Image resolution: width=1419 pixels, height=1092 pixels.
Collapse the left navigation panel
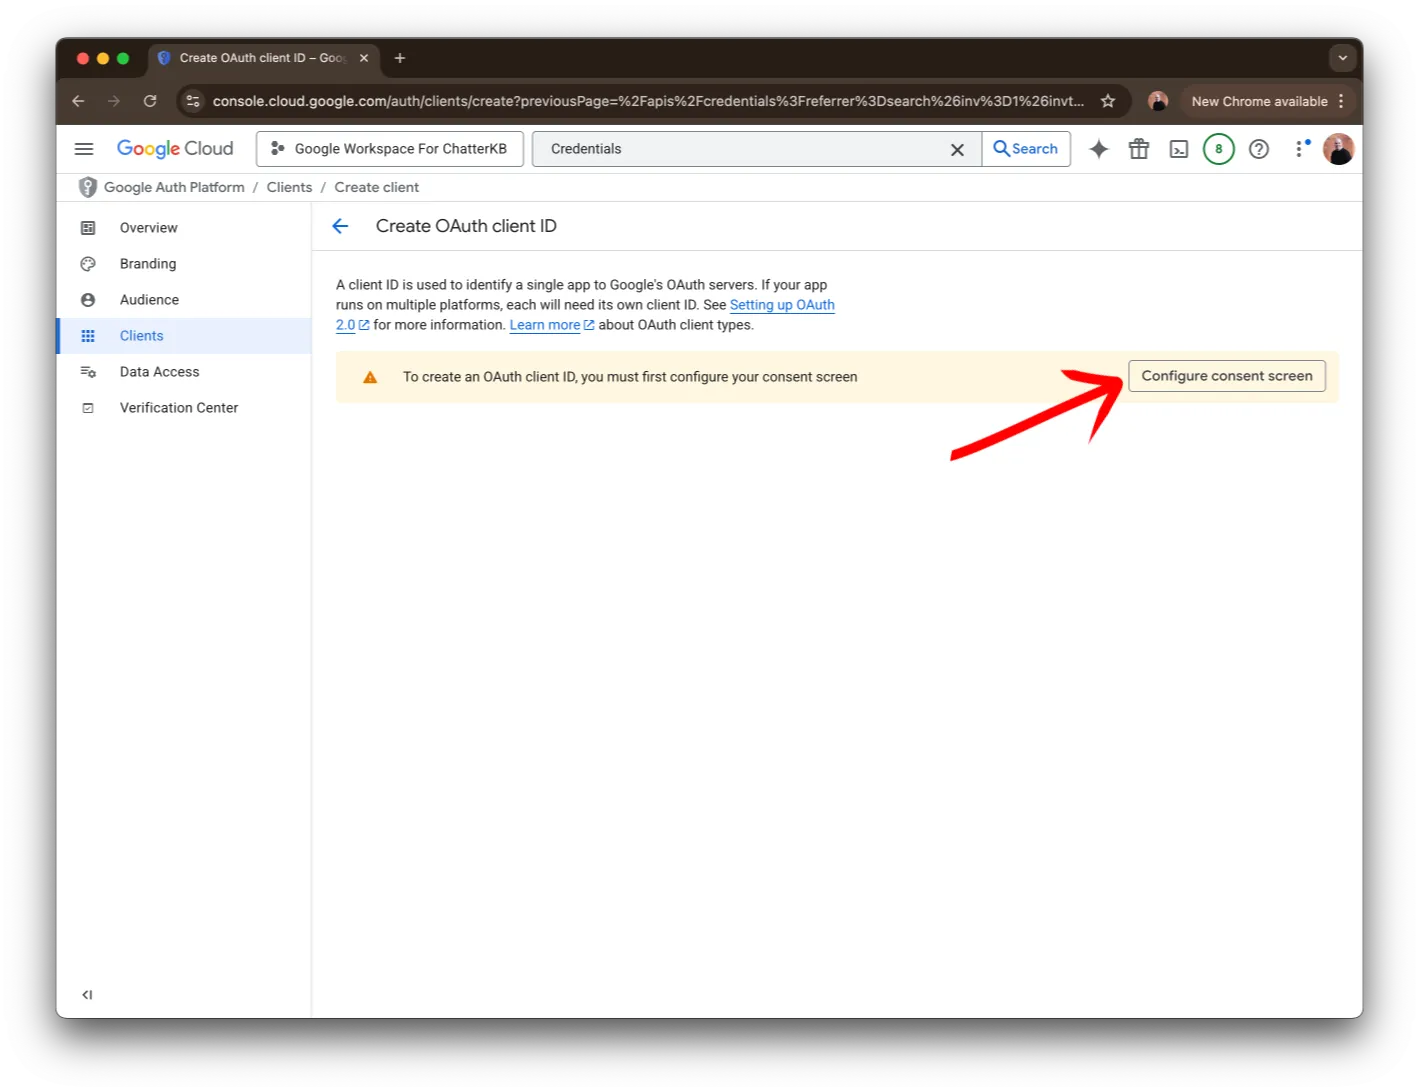pyautogui.click(x=87, y=995)
